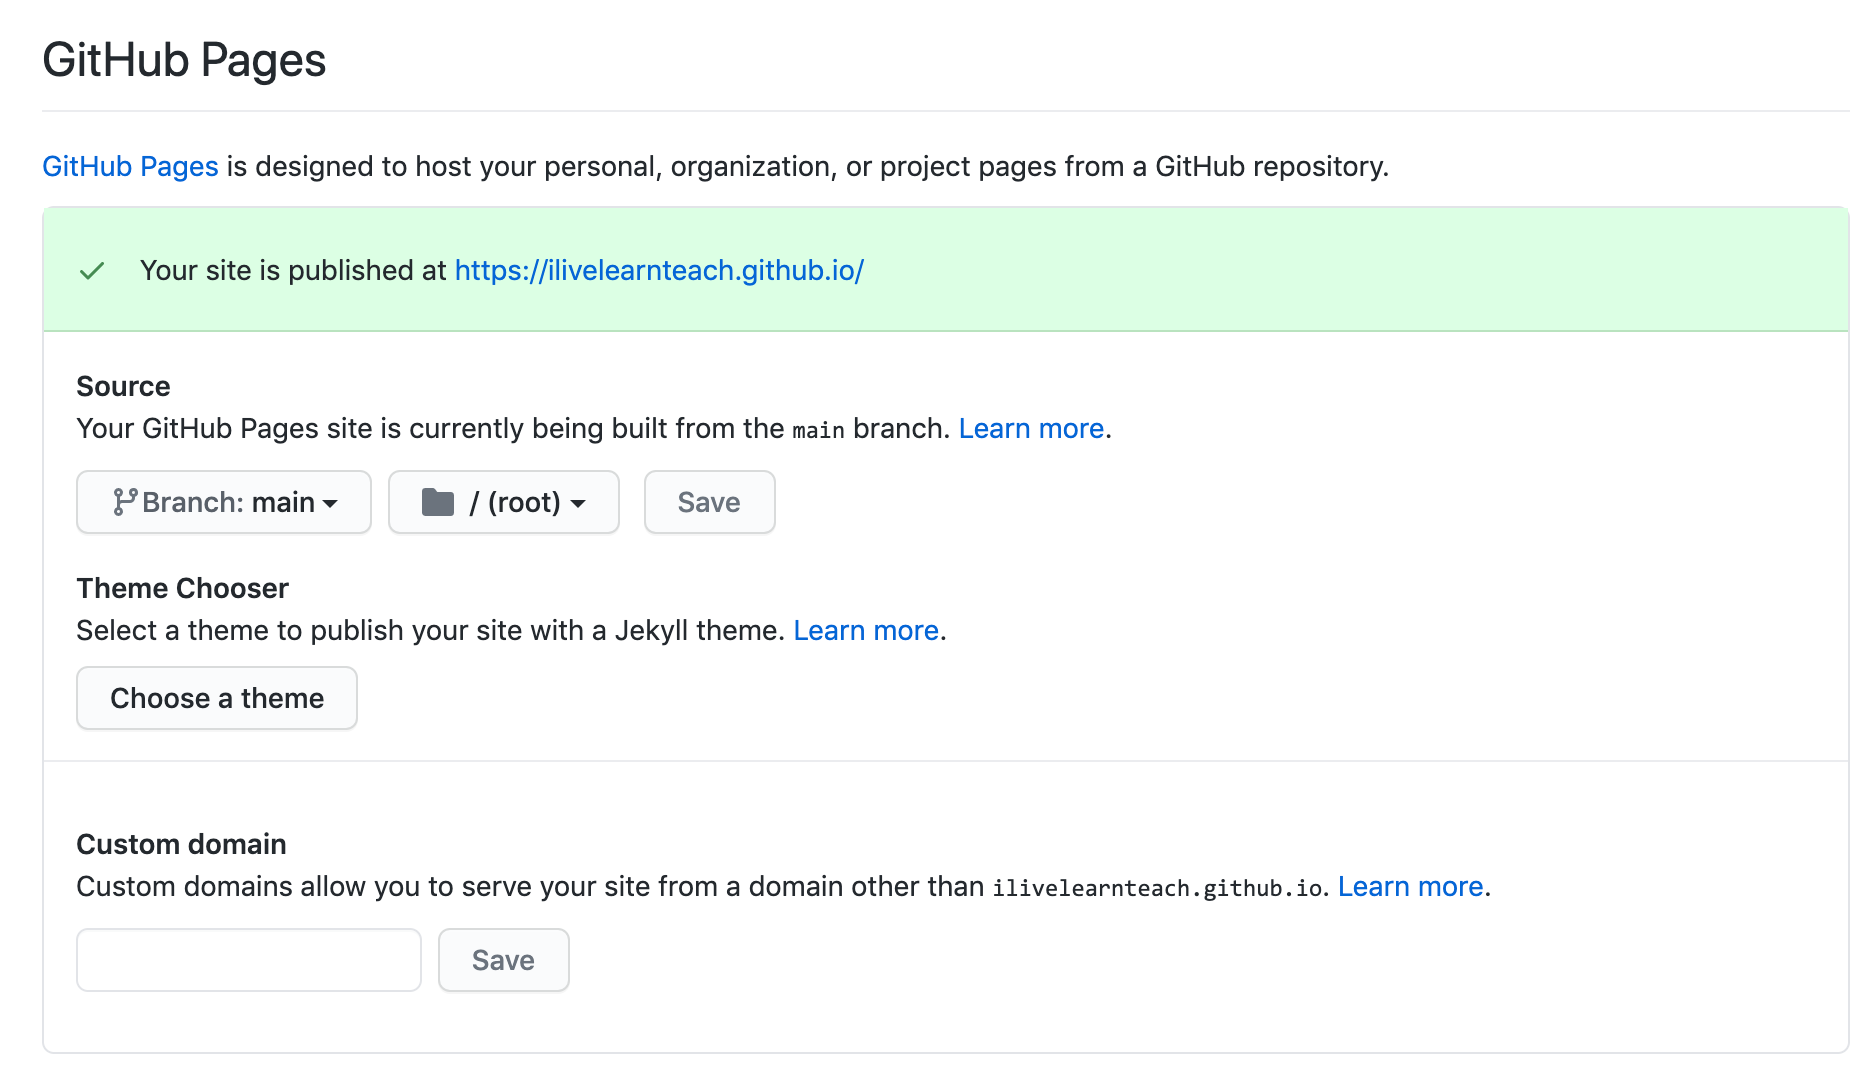Save the custom domain
This screenshot has height=1088, width=1874.
503,960
